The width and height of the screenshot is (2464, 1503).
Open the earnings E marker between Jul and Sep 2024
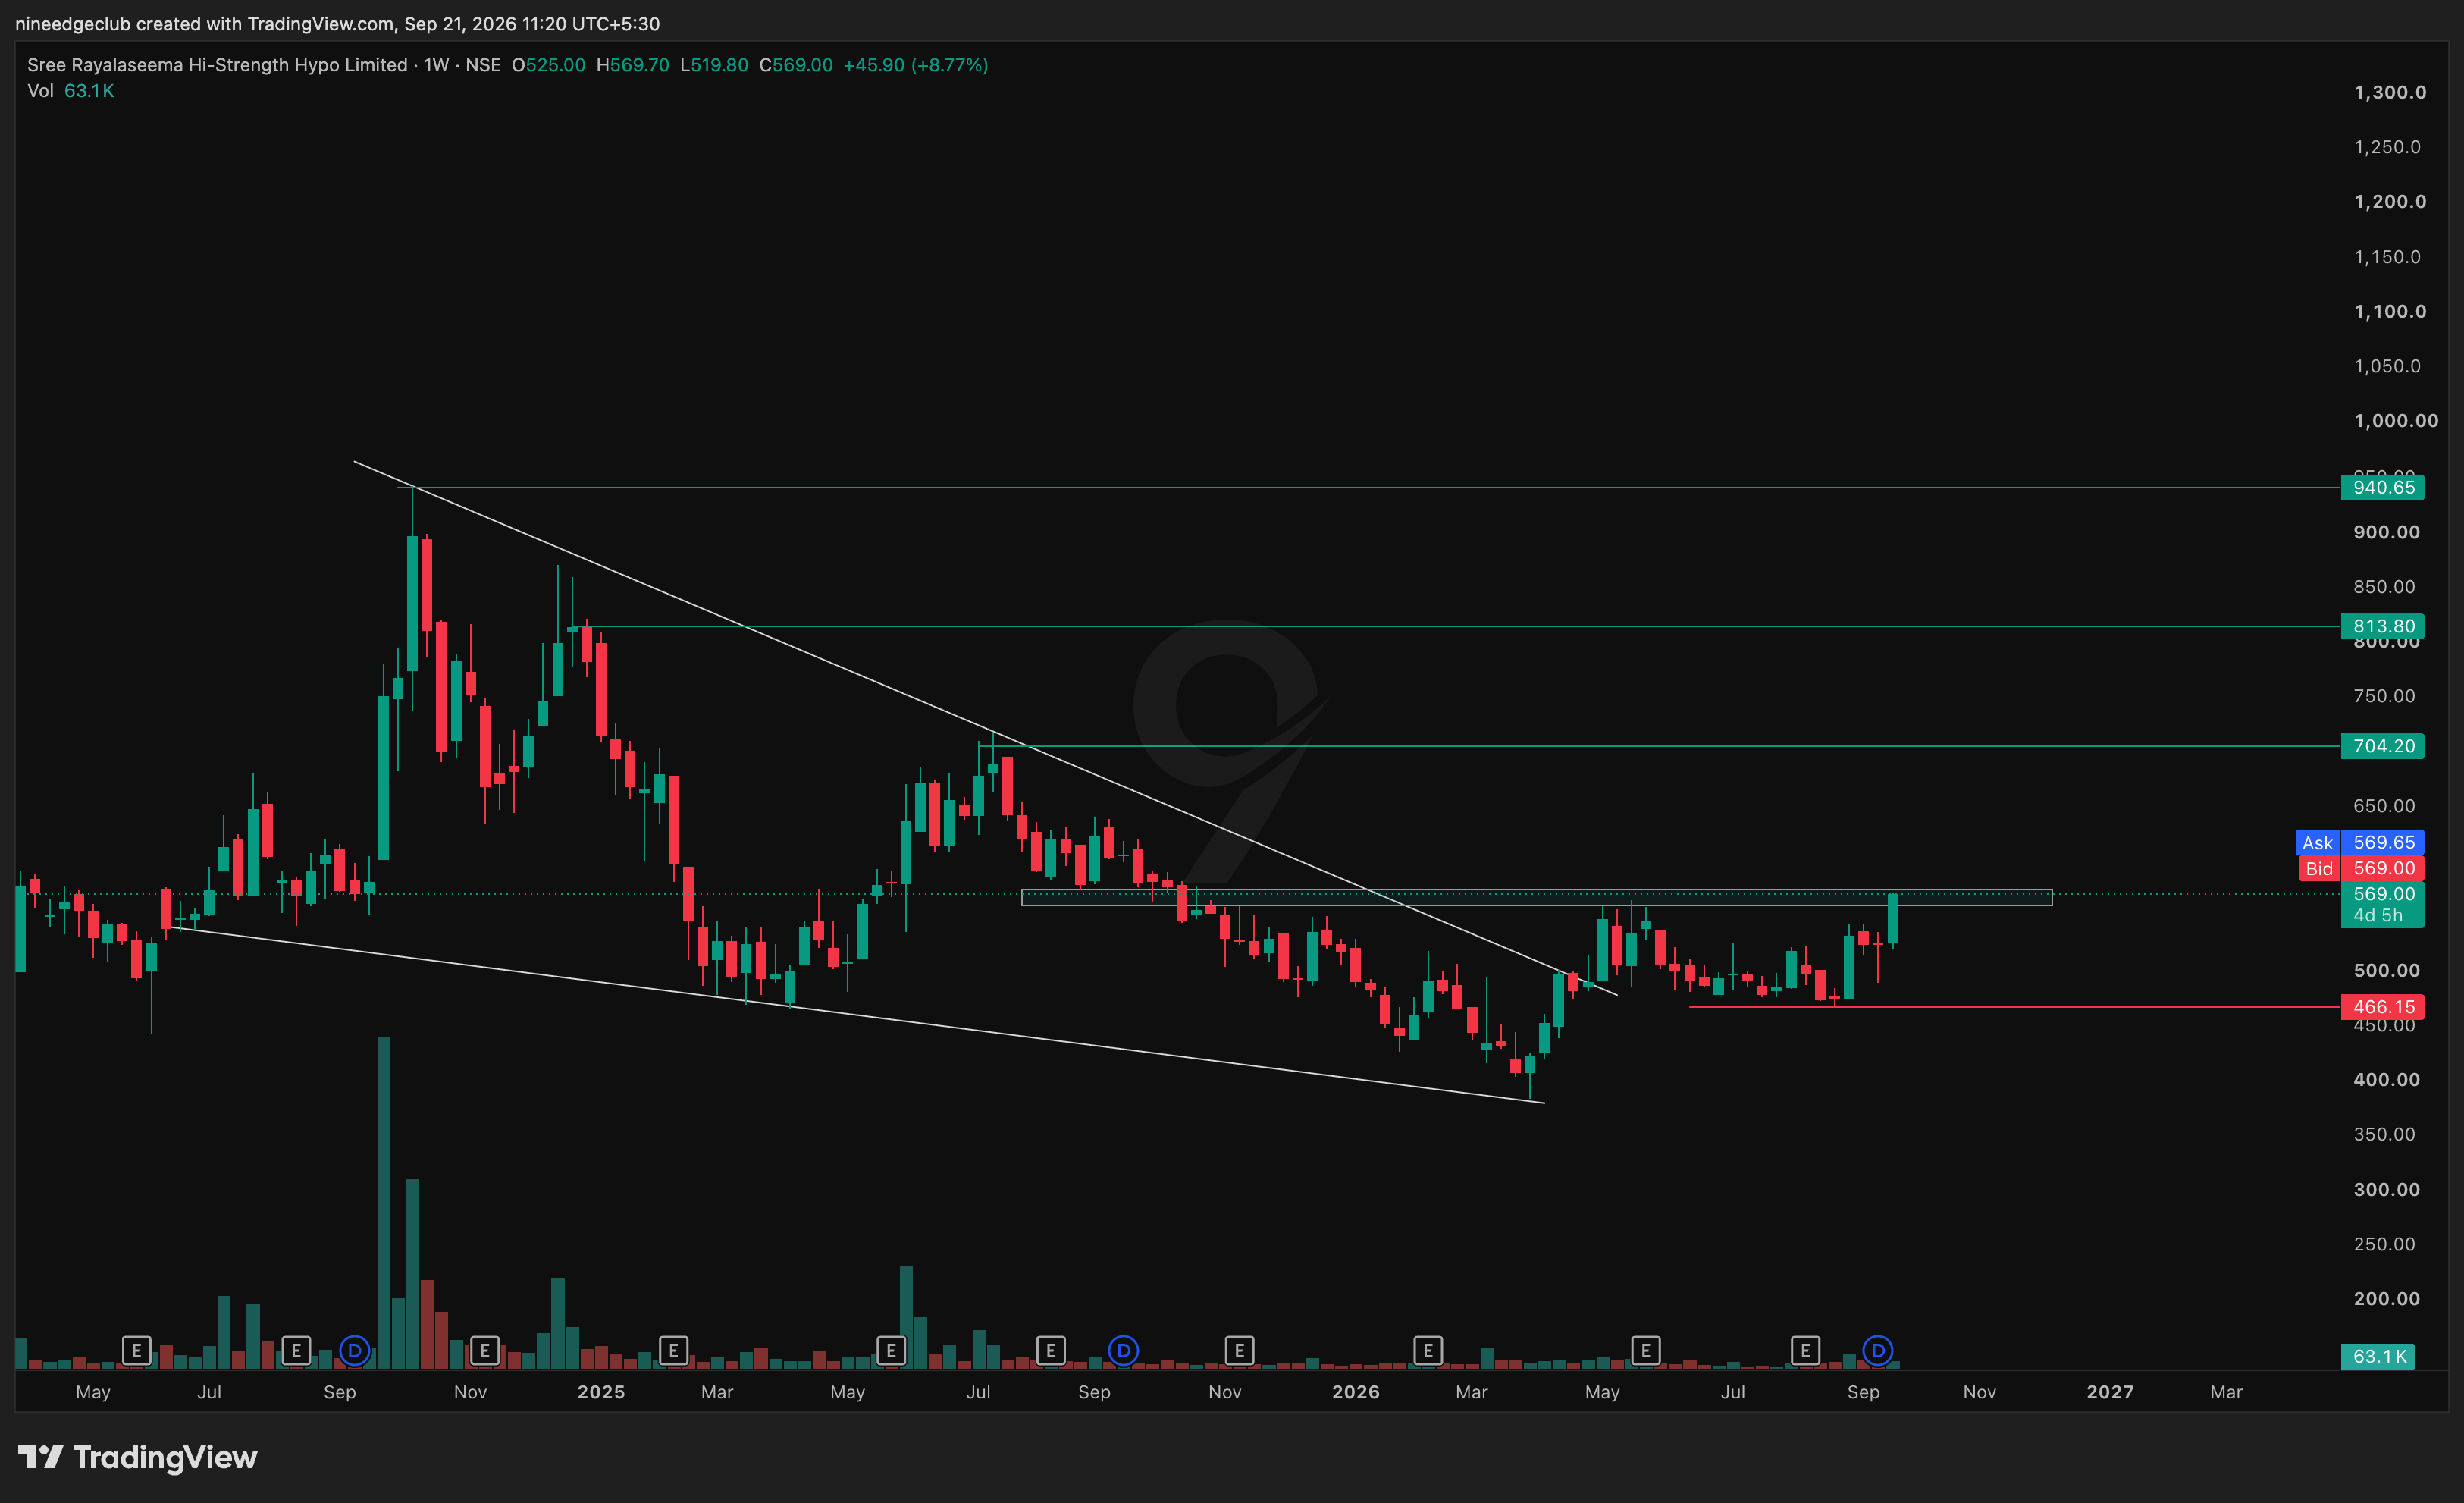(x=296, y=1351)
